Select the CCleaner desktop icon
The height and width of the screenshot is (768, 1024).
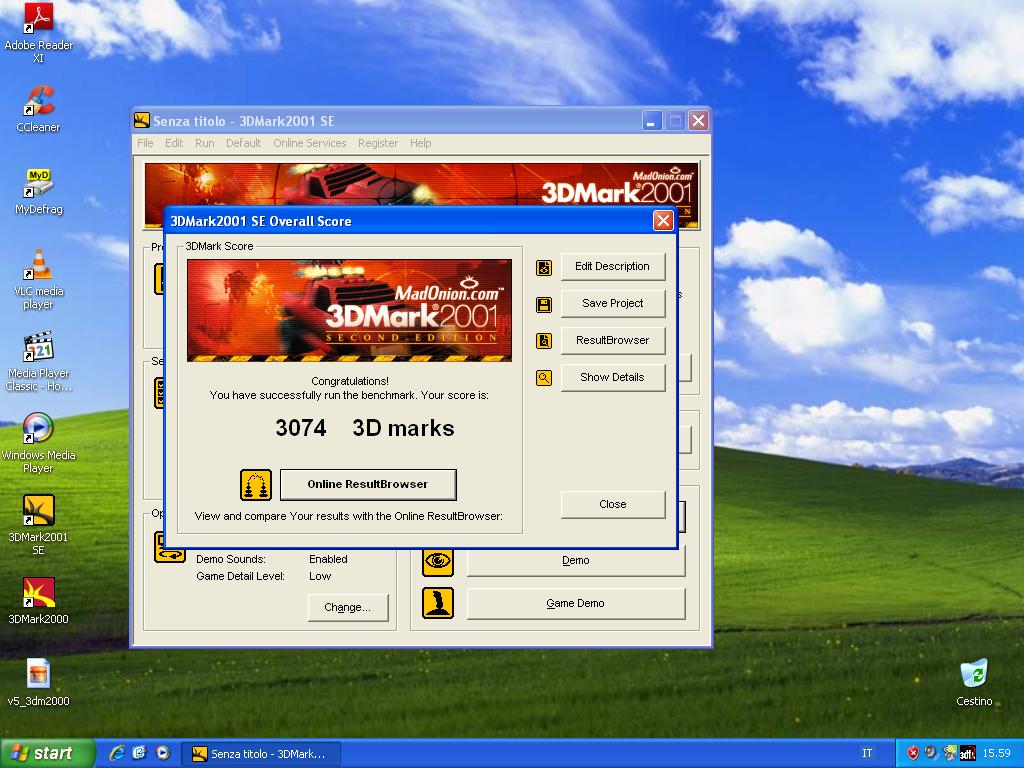pyautogui.click(x=38, y=102)
